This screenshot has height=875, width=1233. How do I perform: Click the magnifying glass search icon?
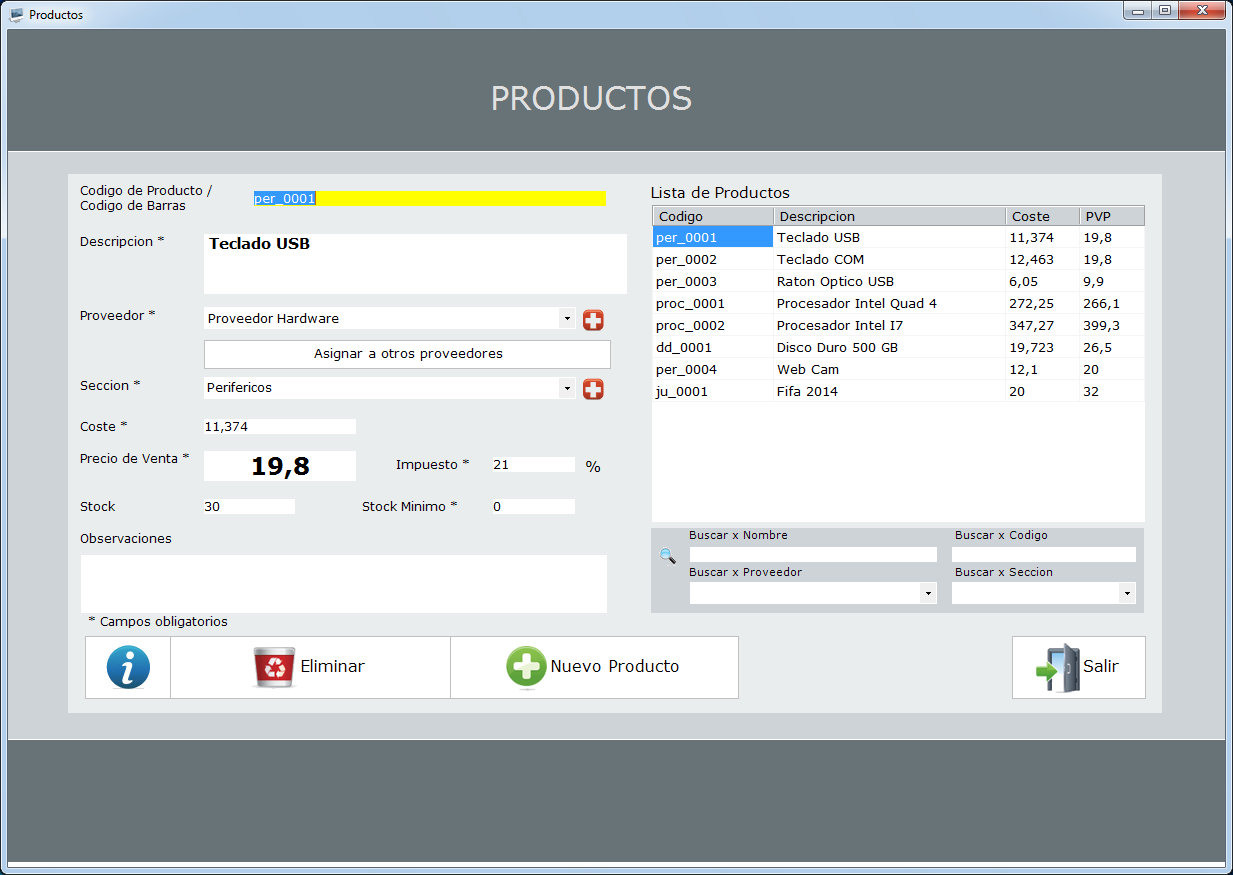tap(668, 556)
